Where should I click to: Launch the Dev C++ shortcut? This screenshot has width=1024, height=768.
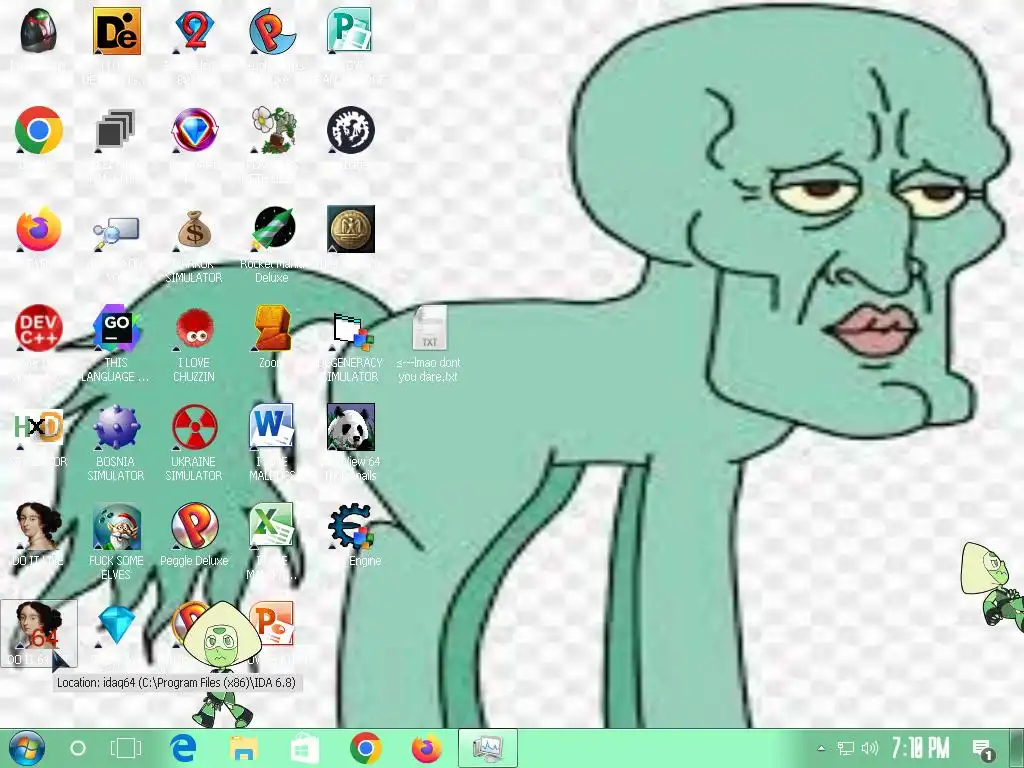point(39,328)
